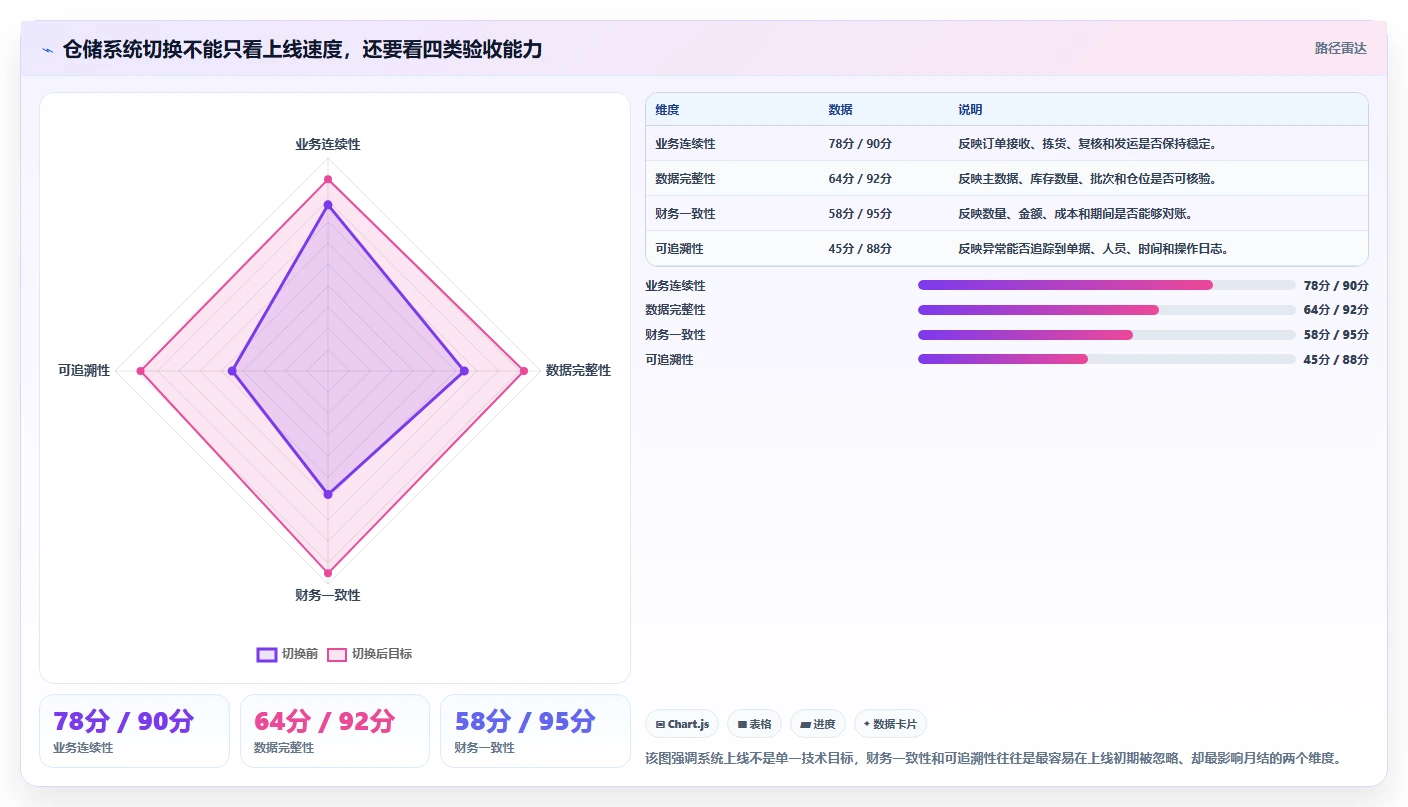Open the 财务一致性 58分 data card
Viewport: 1408px width, 807px height.
[x=535, y=731]
